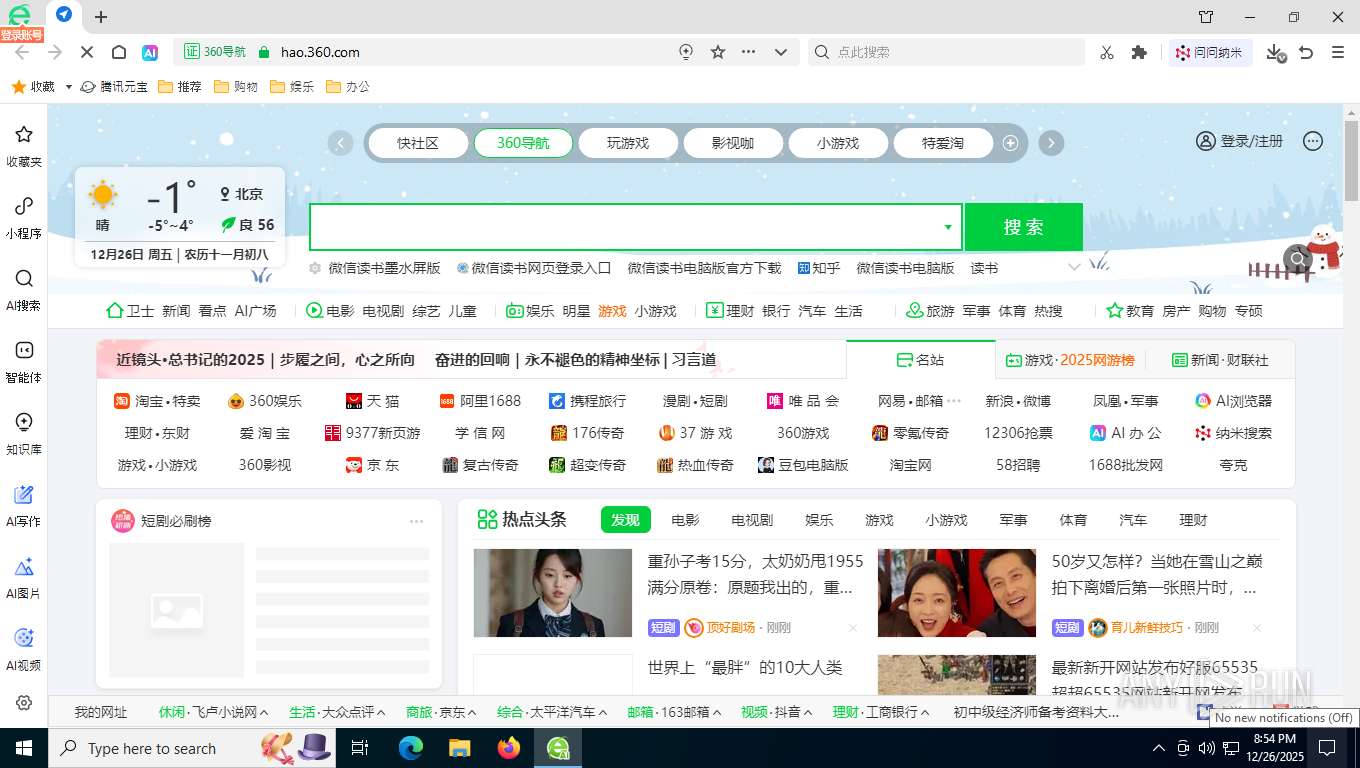
Task: Open Microsoft Edge from taskbar
Action: [411, 747]
